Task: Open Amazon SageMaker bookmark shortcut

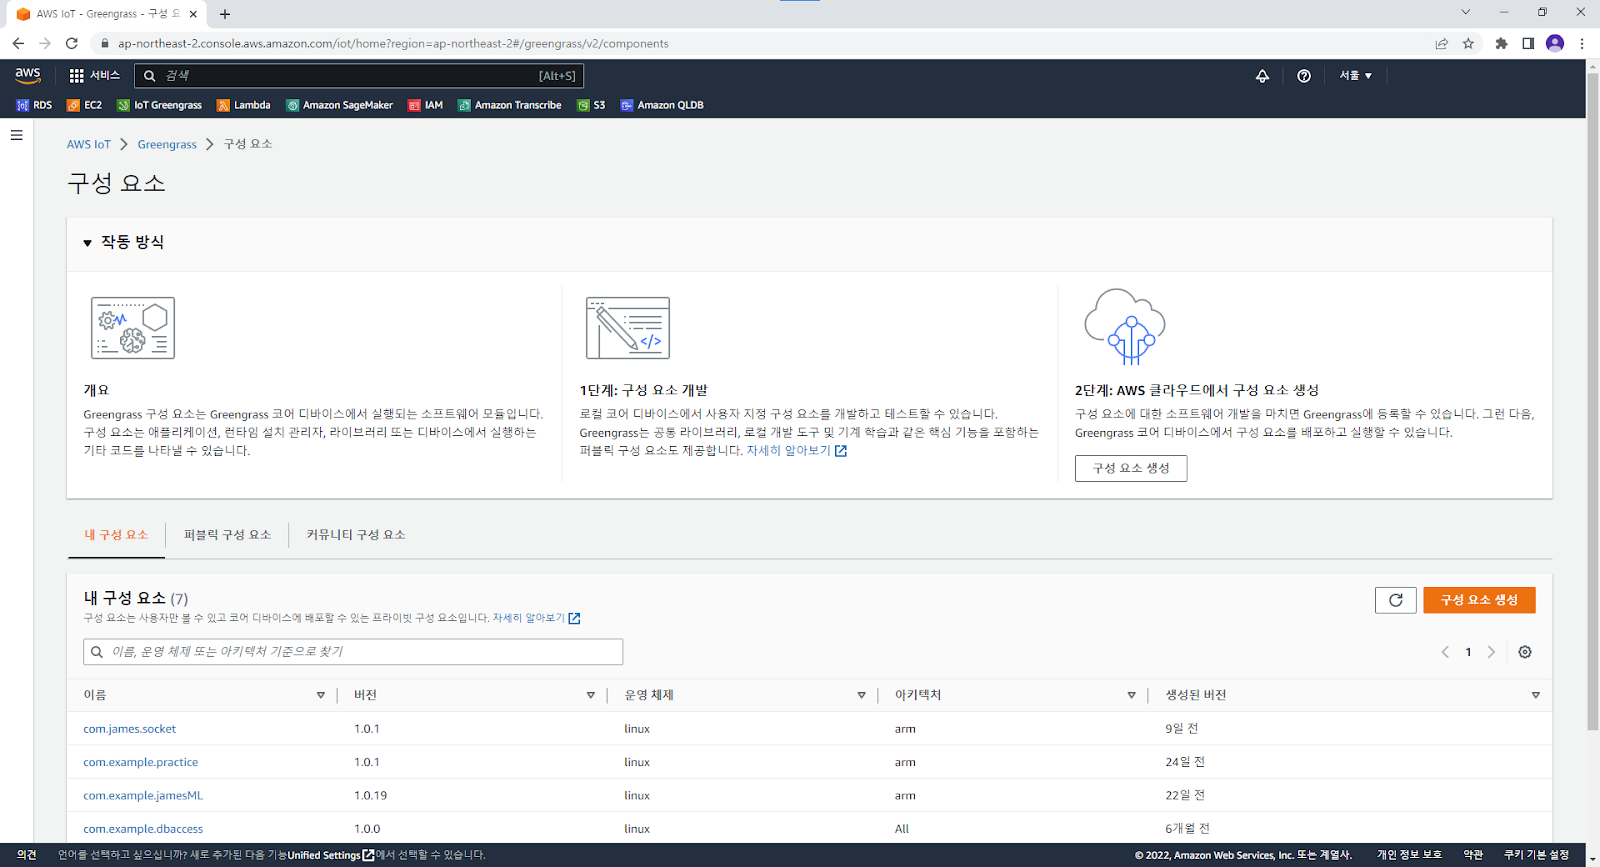Action: pos(339,105)
